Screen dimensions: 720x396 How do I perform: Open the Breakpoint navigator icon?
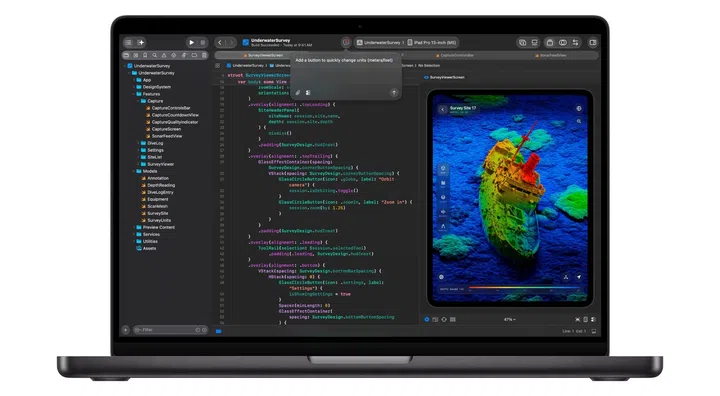pyautogui.click(x=194, y=55)
